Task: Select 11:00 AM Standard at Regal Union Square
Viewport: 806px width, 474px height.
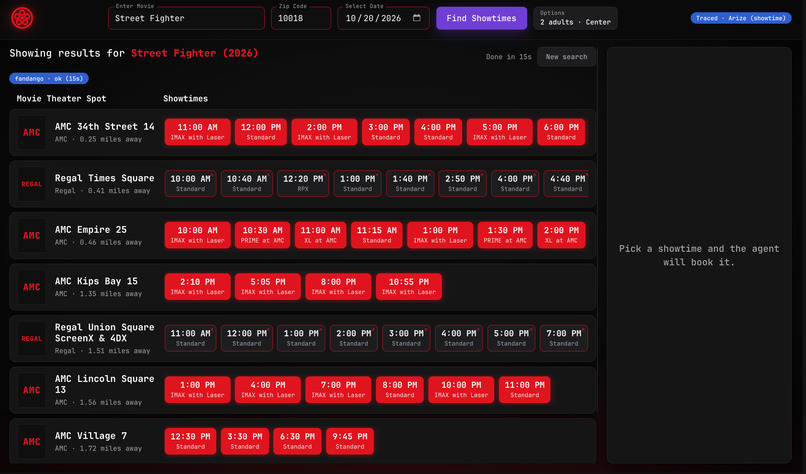Action: point(190,338)
